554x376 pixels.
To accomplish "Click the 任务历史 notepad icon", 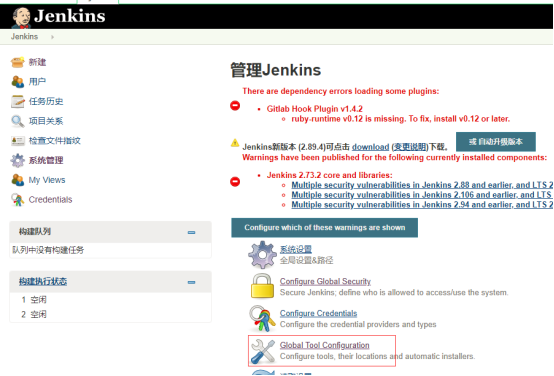I will coord(17,102).
